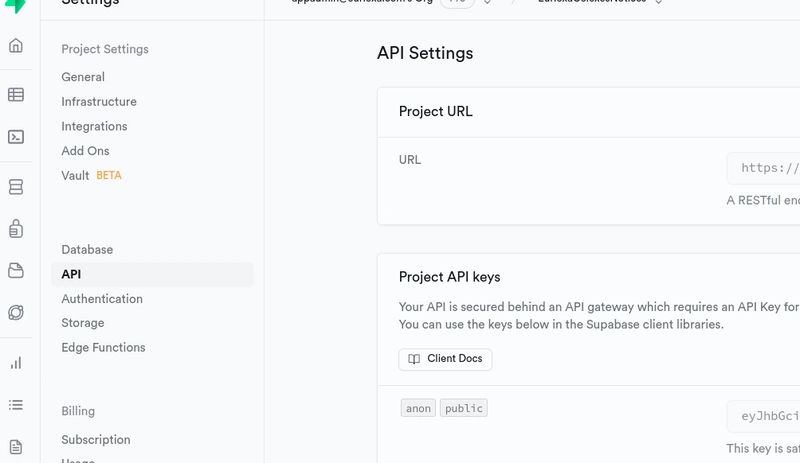Open Edge Functions configuration
Screen dimensions: 800x463
coord(104,347)
